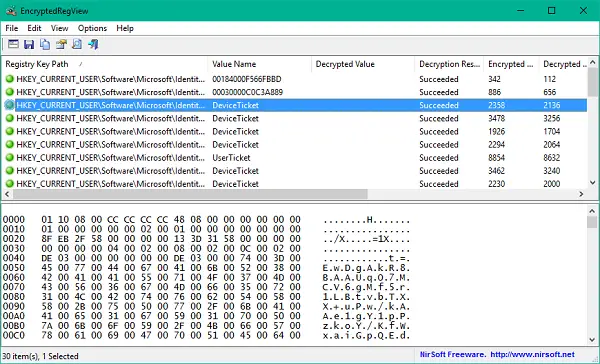
Task: Click ASCII text x.a.i.G.p.Q.E.d.
Action: click(366, 335)
